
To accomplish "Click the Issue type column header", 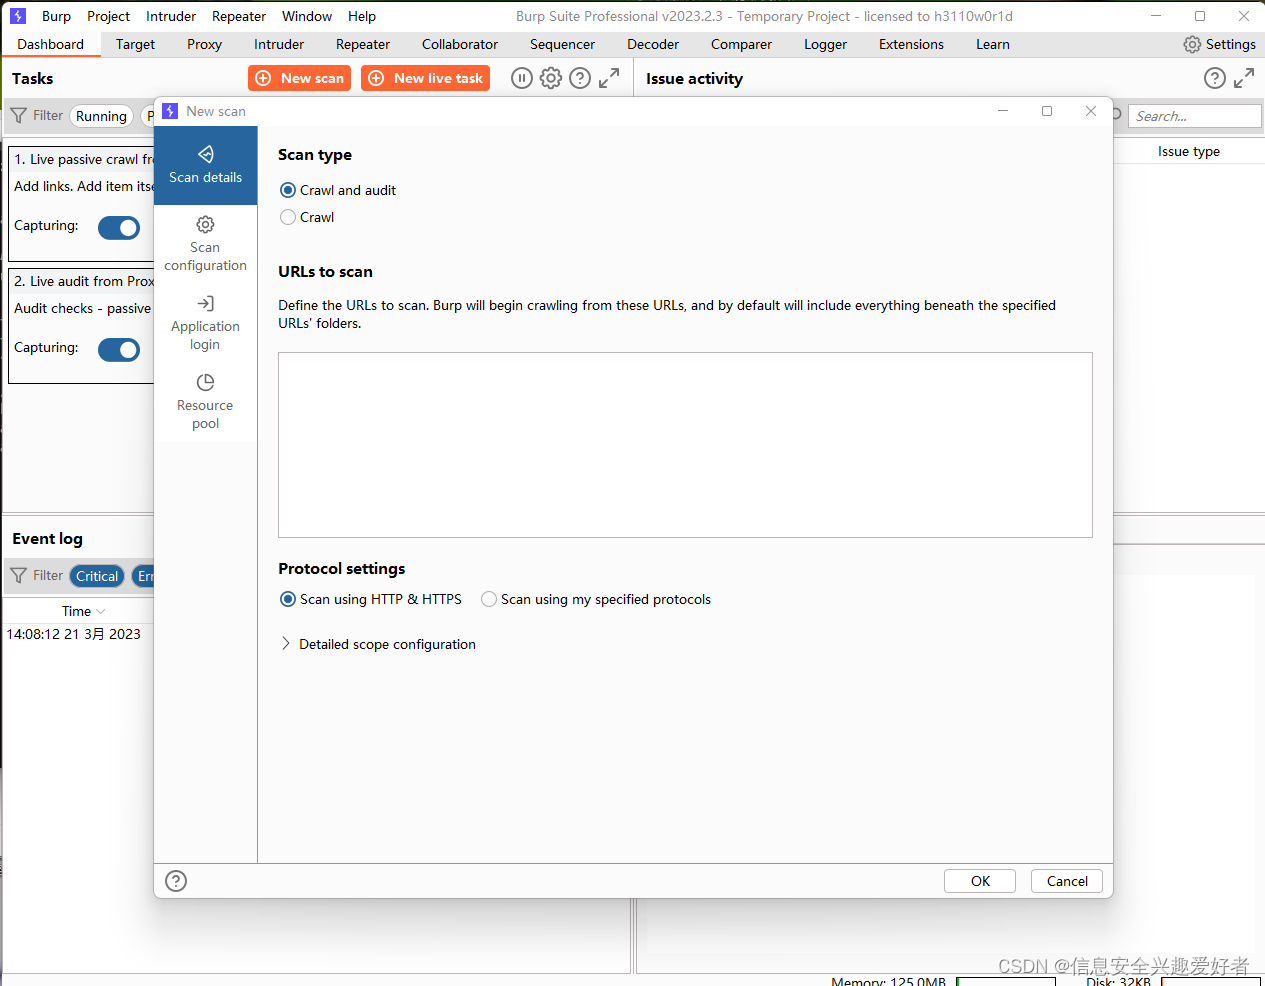I will pos(1189,151).
